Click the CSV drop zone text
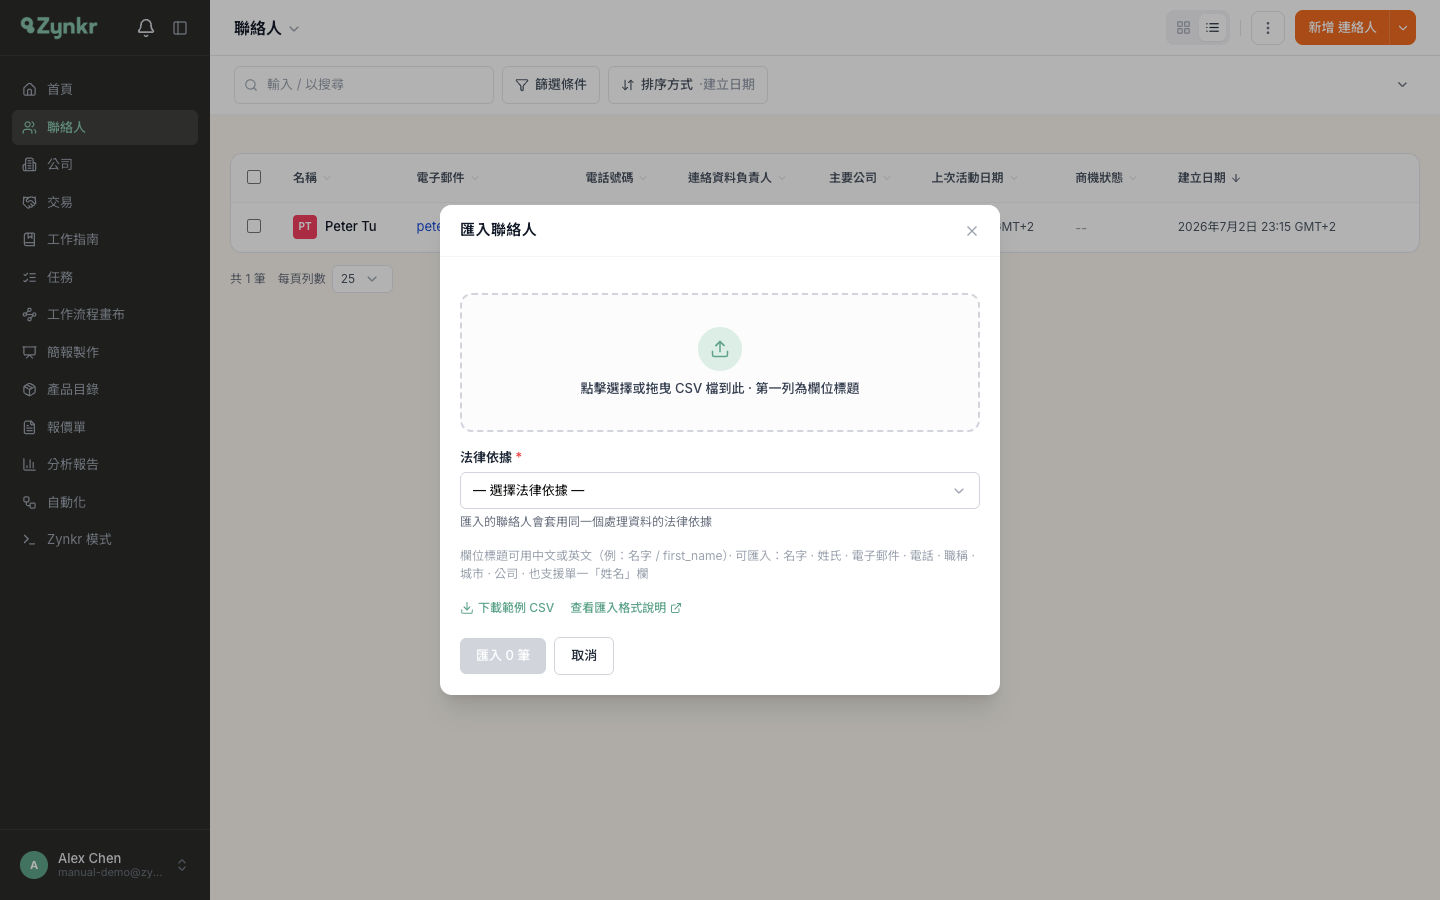1440x900 pixels. pos(720,388)
